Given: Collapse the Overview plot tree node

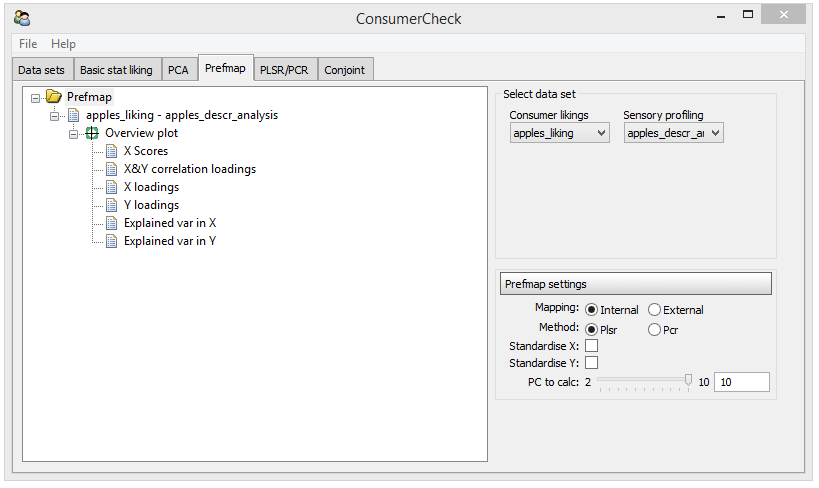Looking at the screenshot, I should tap(74, 134).
